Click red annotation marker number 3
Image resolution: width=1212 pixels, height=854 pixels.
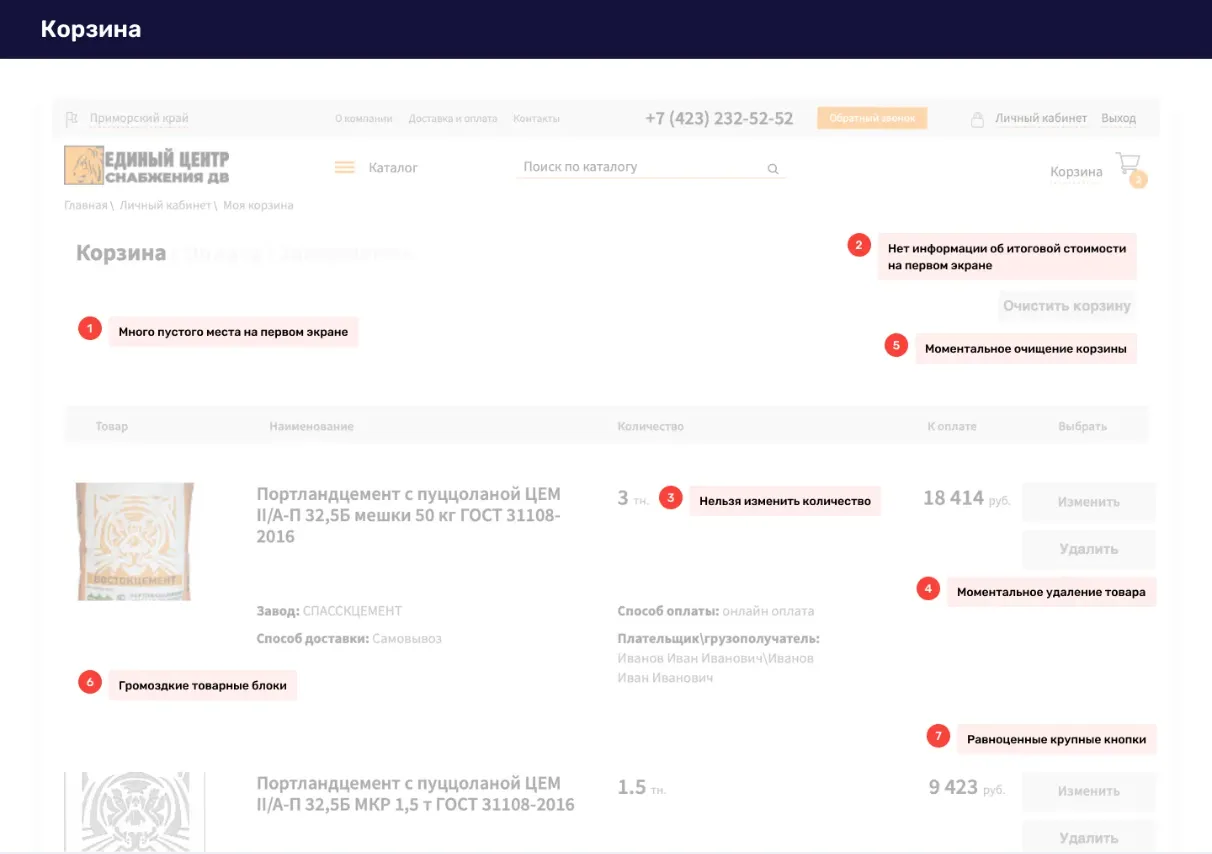[669, 496]
